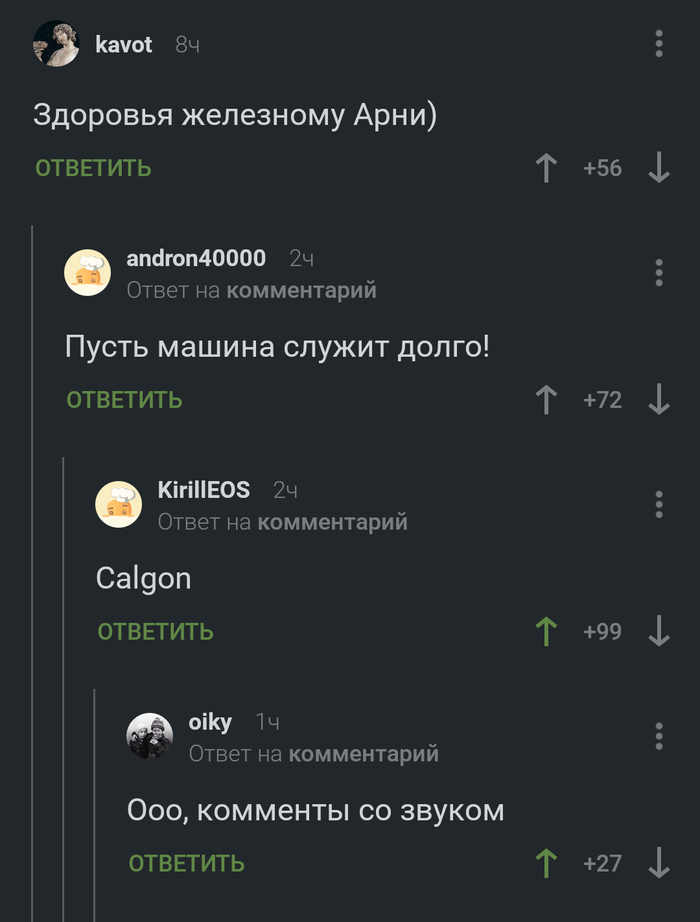Downvote oiky's comment
The width and height of the screenshot is (700, 922).
(x=659, y=863)
